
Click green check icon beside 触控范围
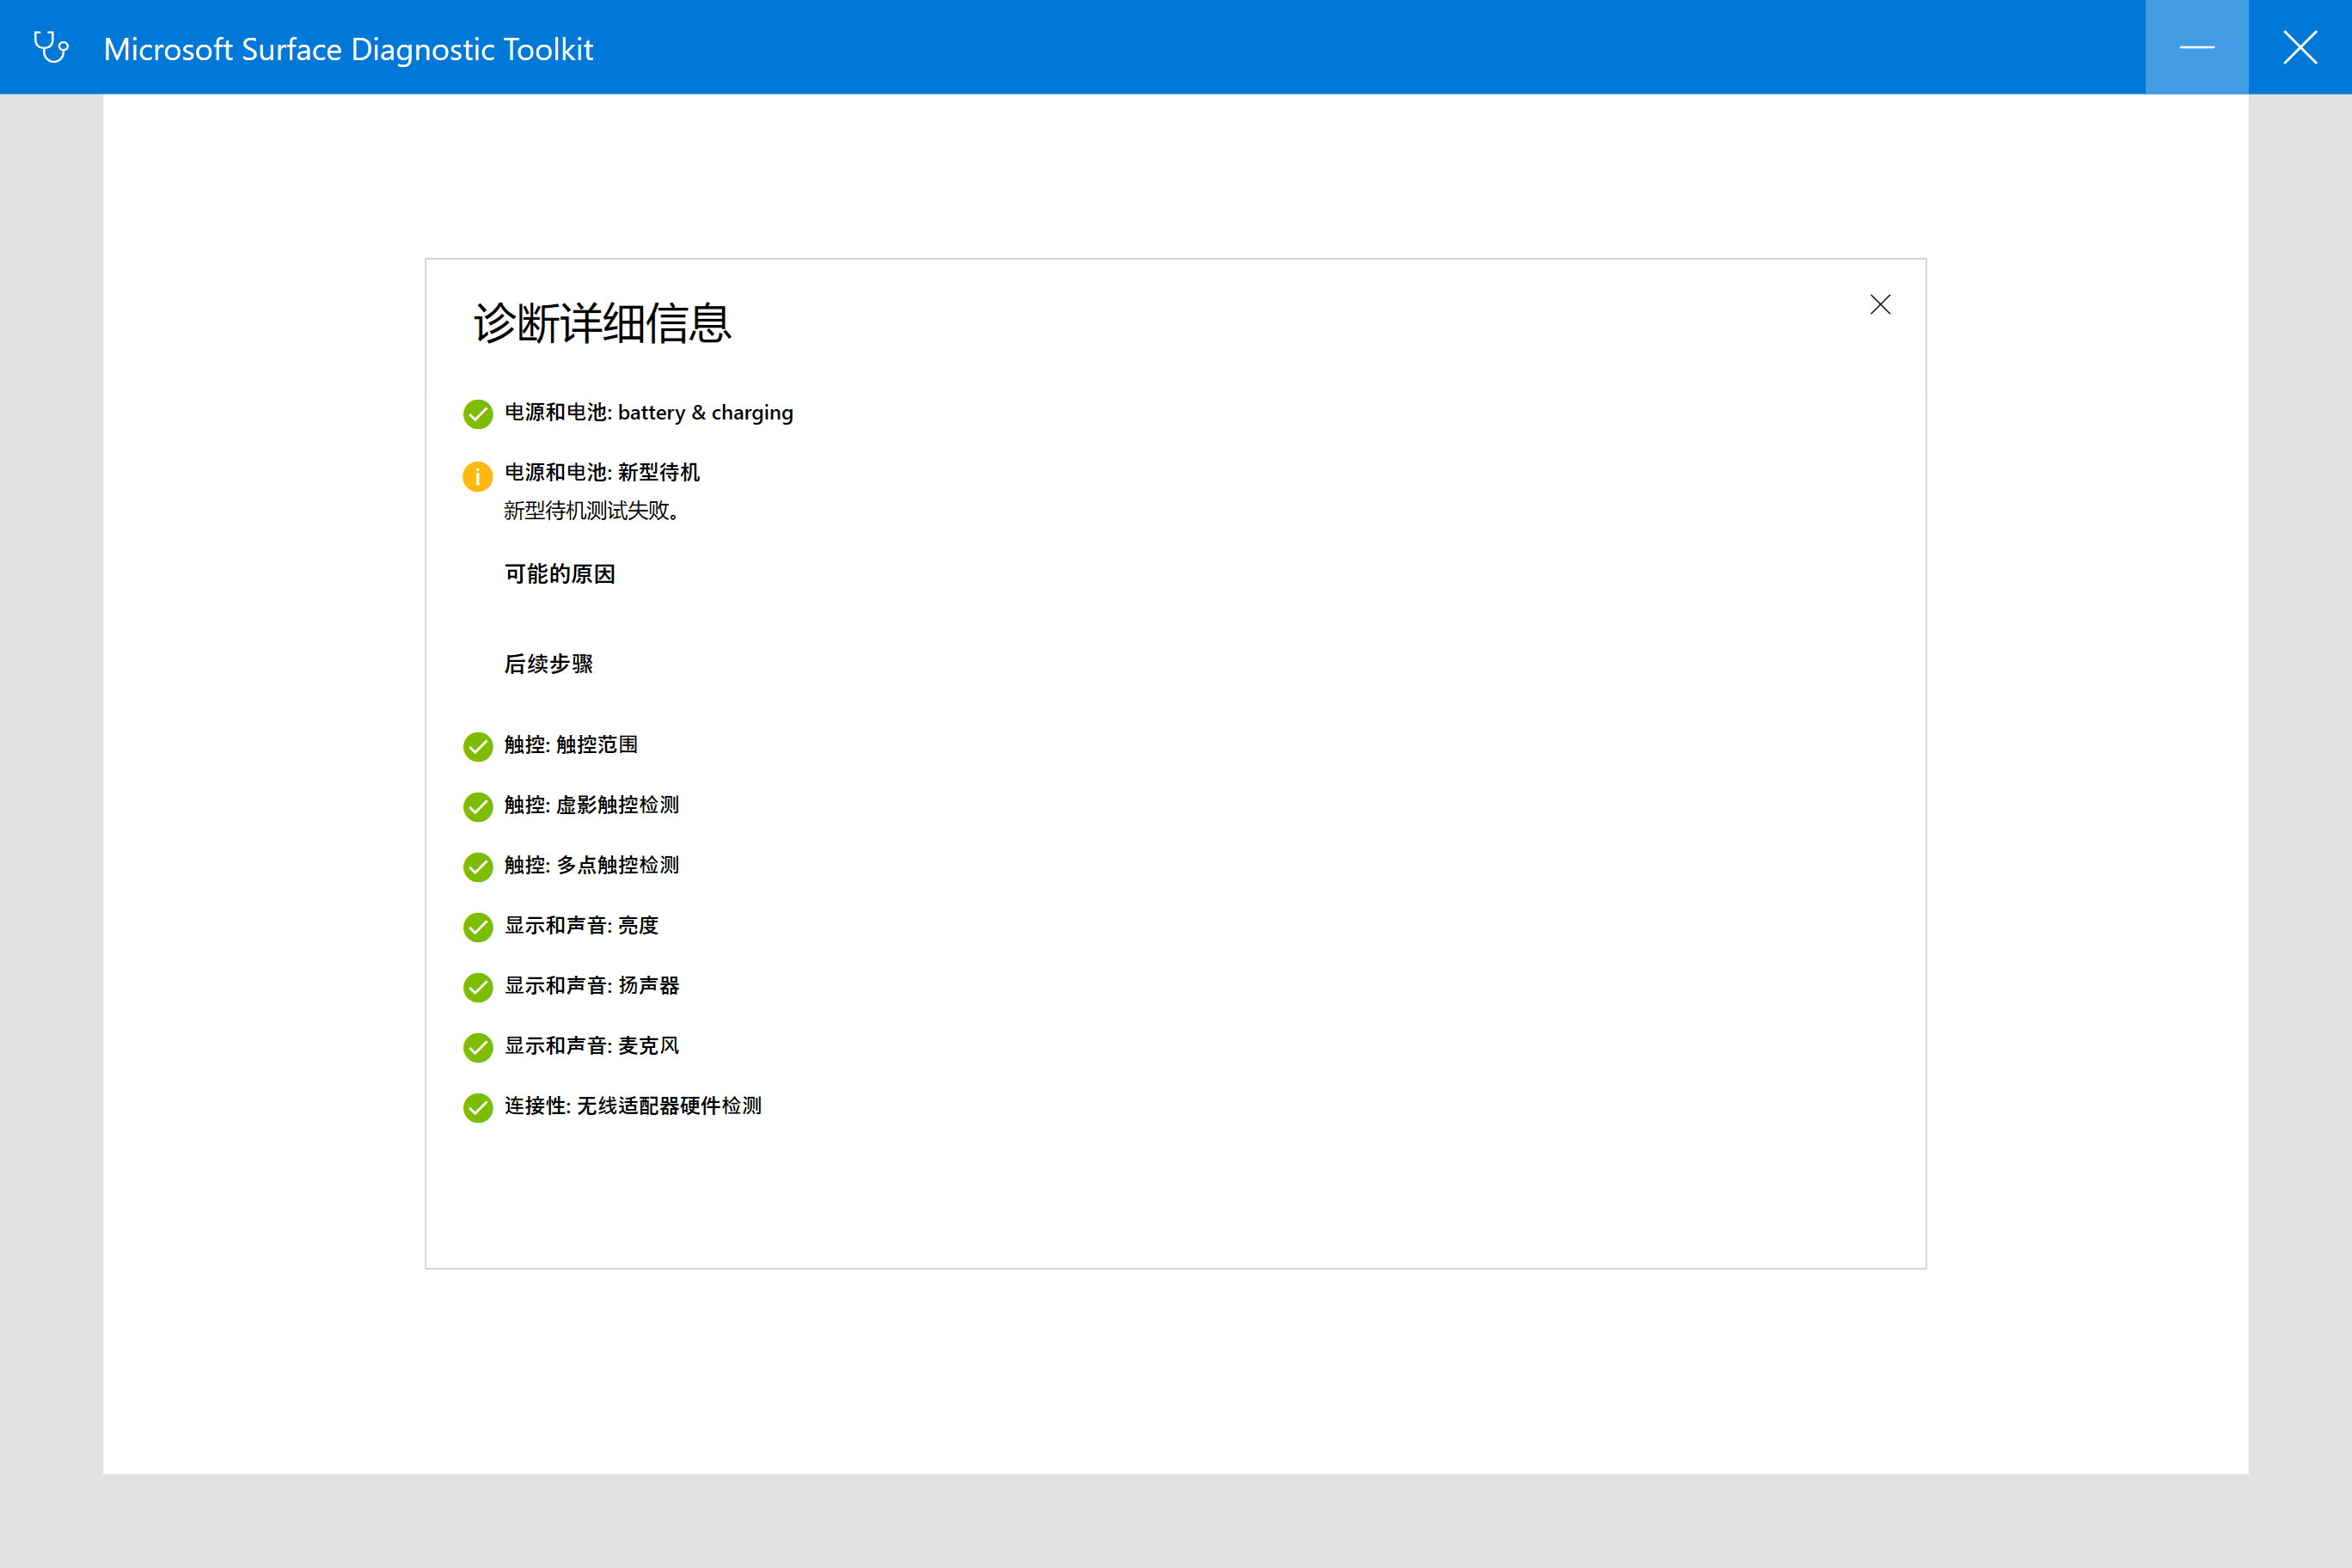478,747
